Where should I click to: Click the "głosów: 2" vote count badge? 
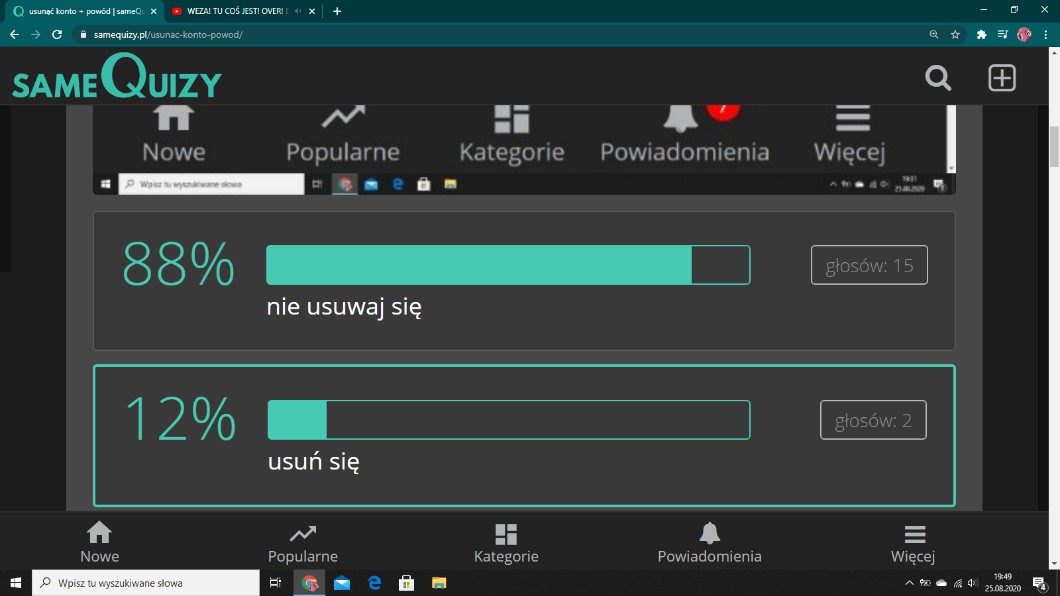(x=873, y=420)
